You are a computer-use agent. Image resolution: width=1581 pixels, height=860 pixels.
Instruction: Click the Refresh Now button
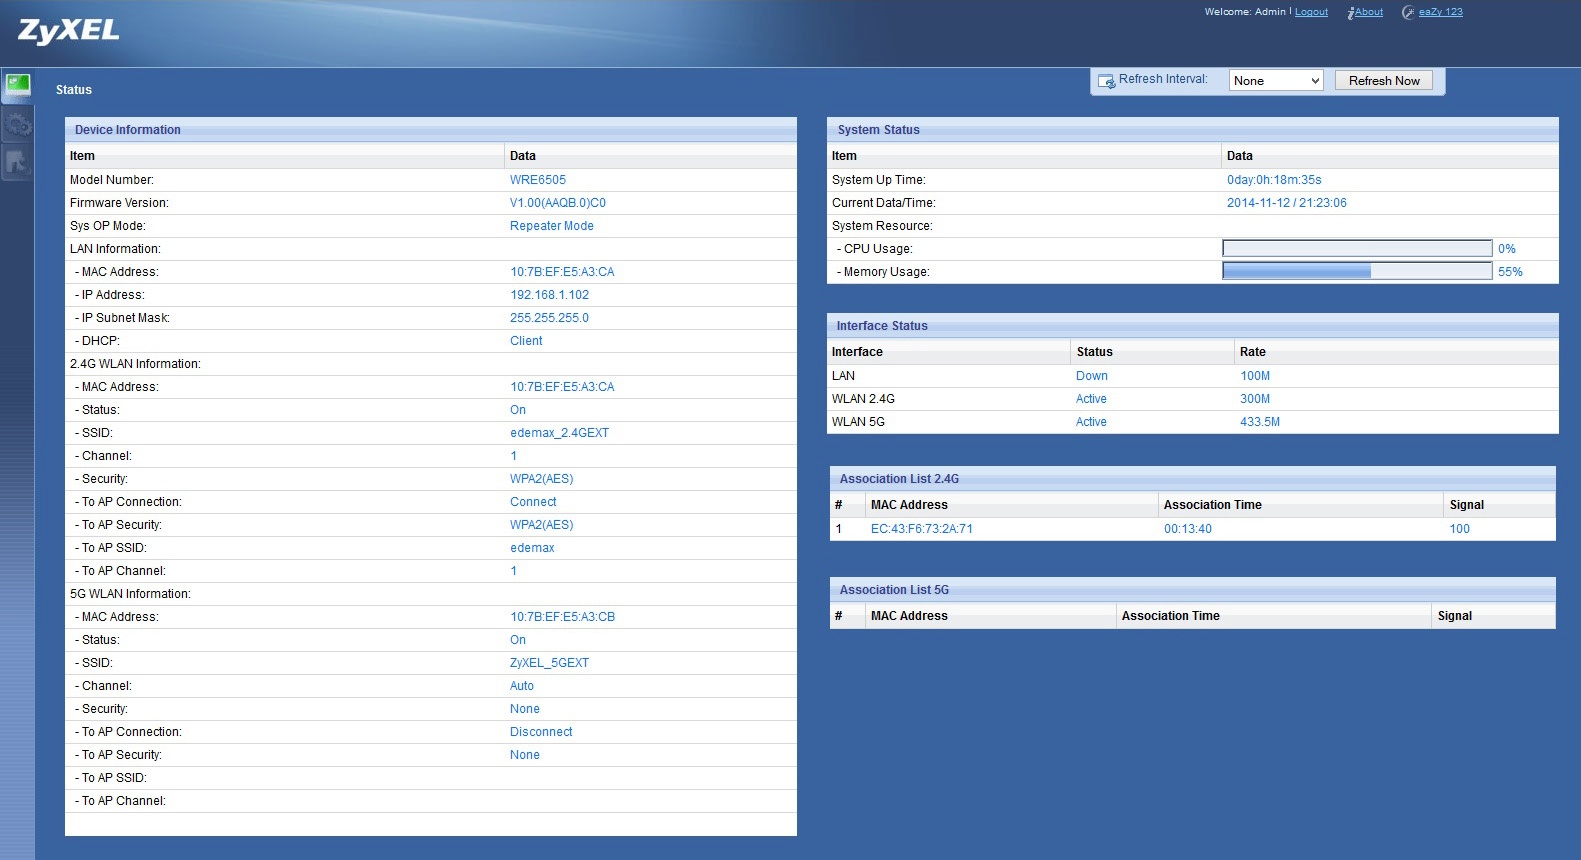(1384, 81)
